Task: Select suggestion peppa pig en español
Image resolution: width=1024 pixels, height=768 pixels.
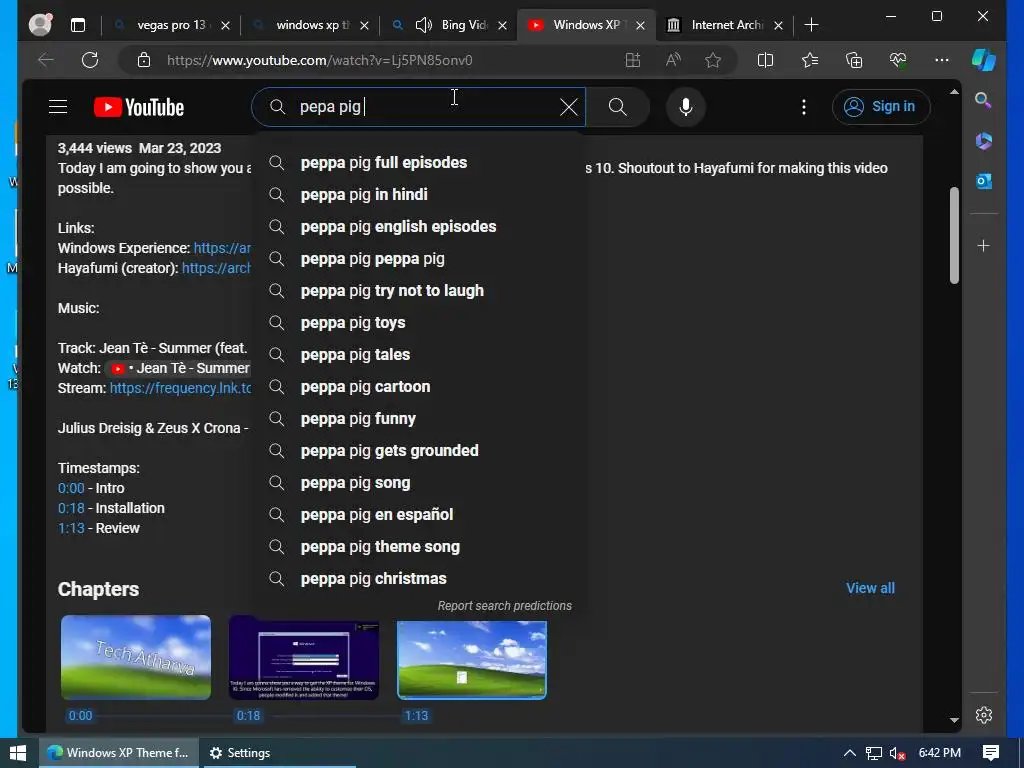Action: tap(420, 515)
